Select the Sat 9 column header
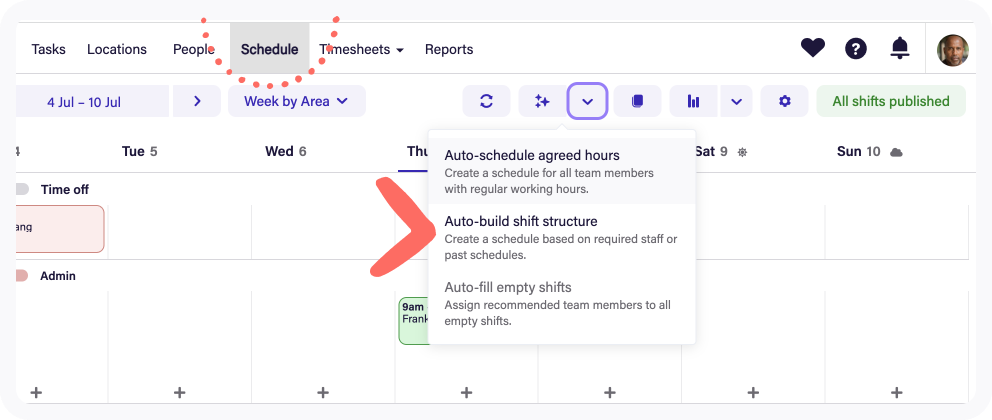The image size is (992, 420). pyautogui.click(x=712, y=152)
